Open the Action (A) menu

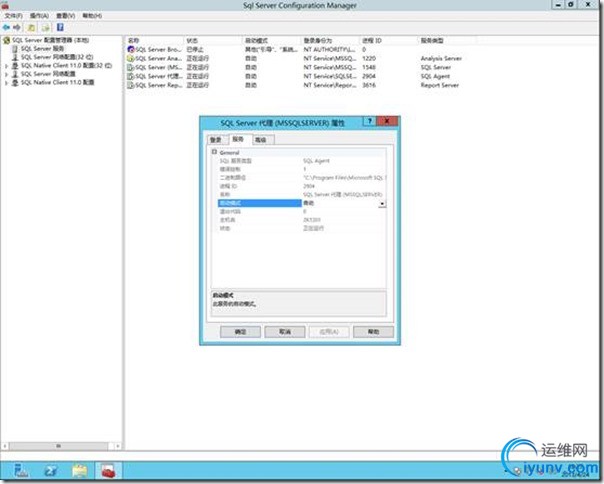[39, 16]
